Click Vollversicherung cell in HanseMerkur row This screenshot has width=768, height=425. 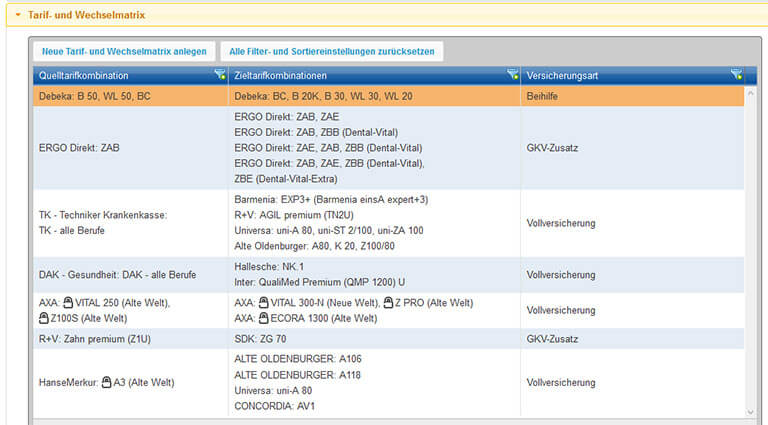pos(632,382)
